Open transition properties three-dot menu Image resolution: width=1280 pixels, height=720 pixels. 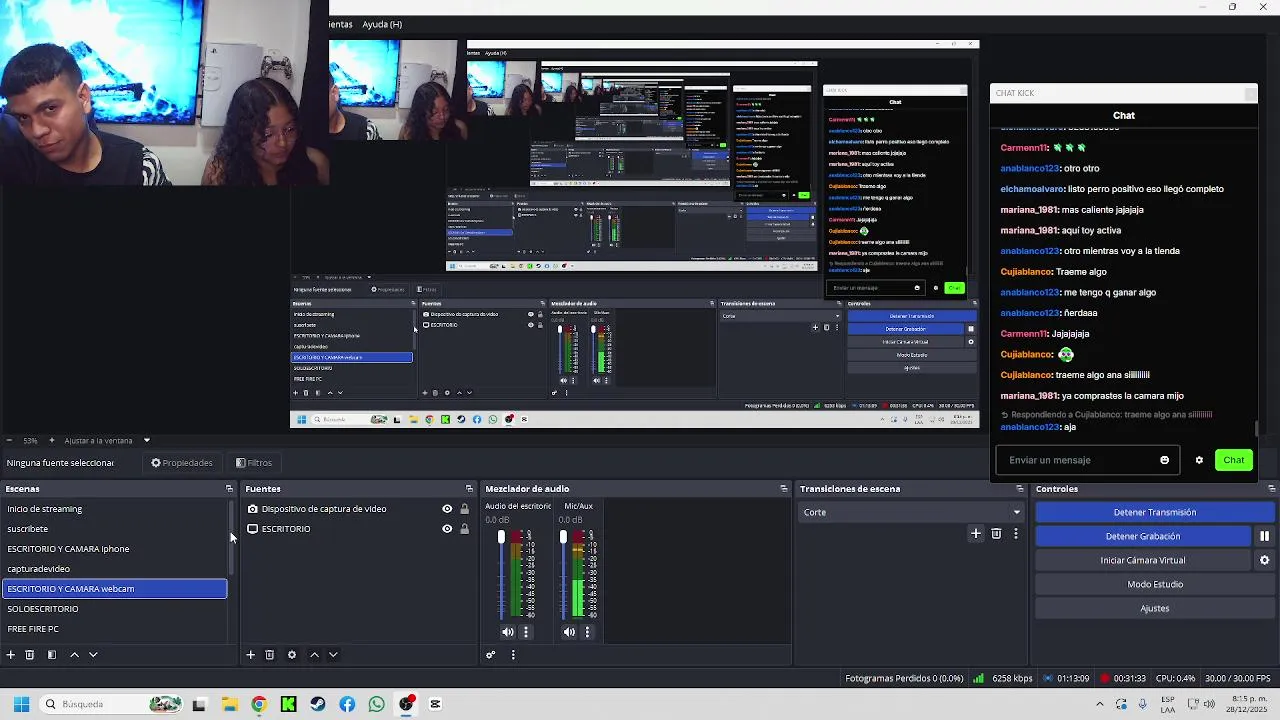pos(1016,534)
